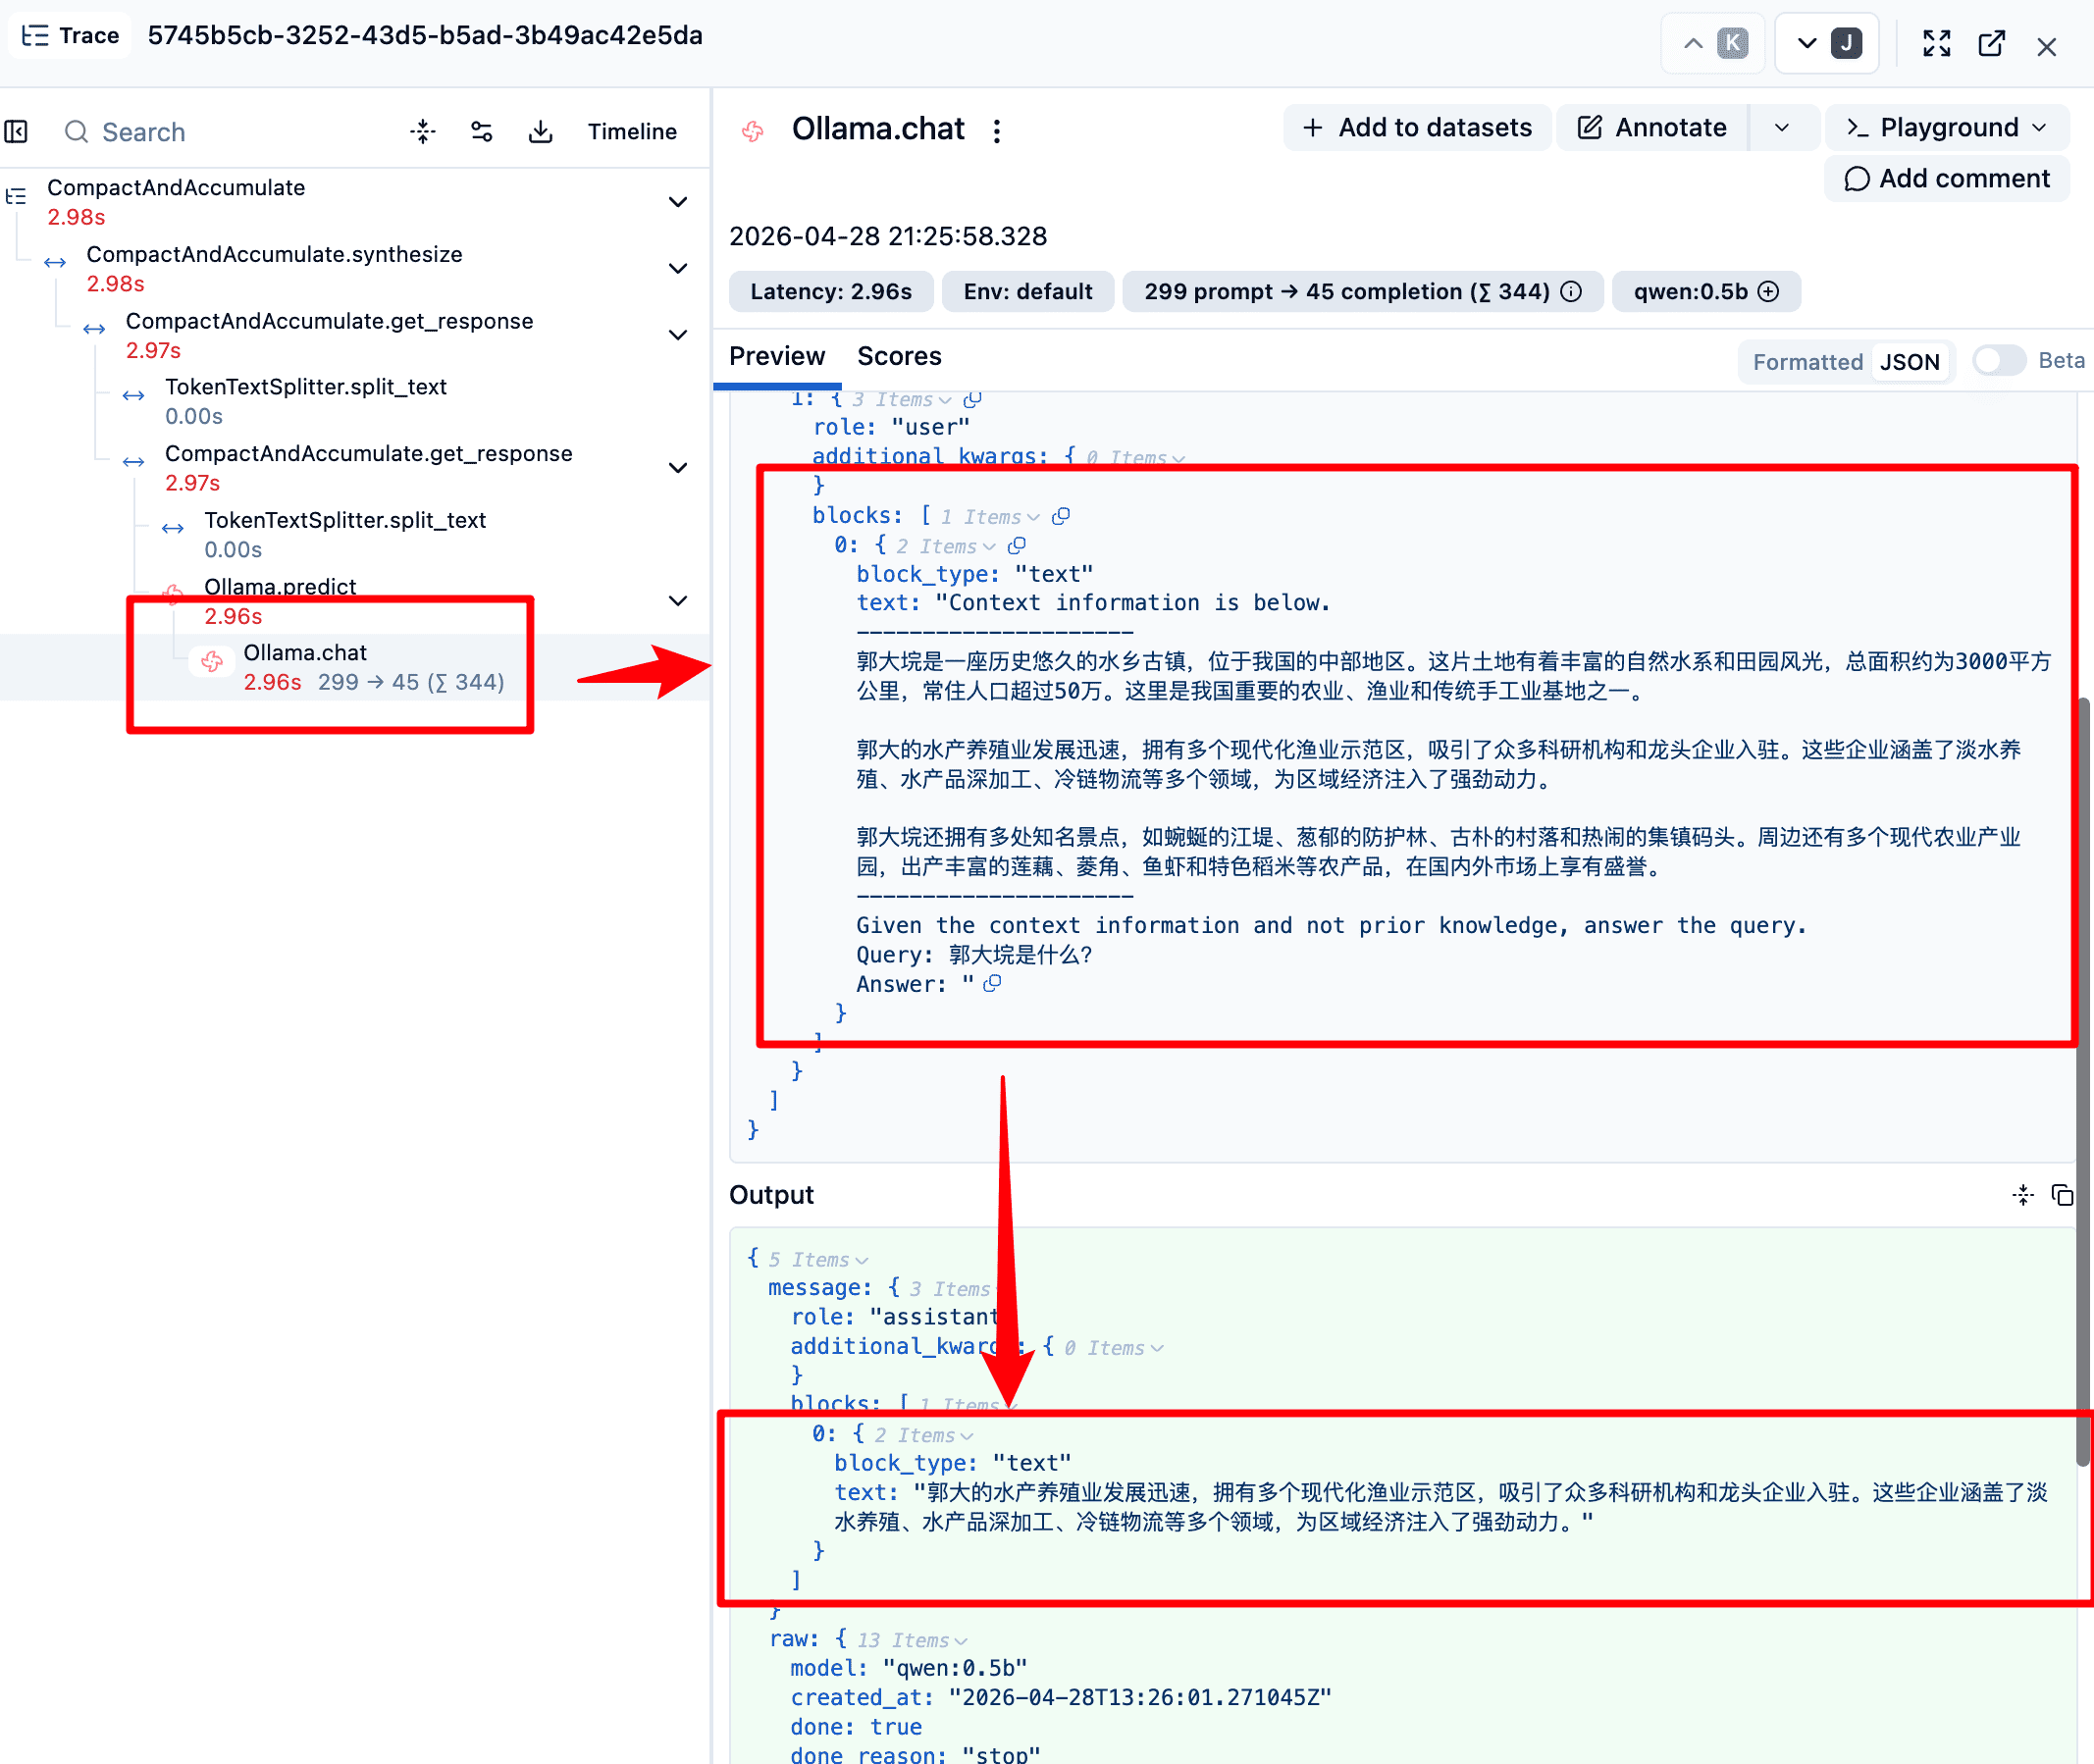Click Add to datasets button
The image size is (2094, 1764).
coord(1417,127)
